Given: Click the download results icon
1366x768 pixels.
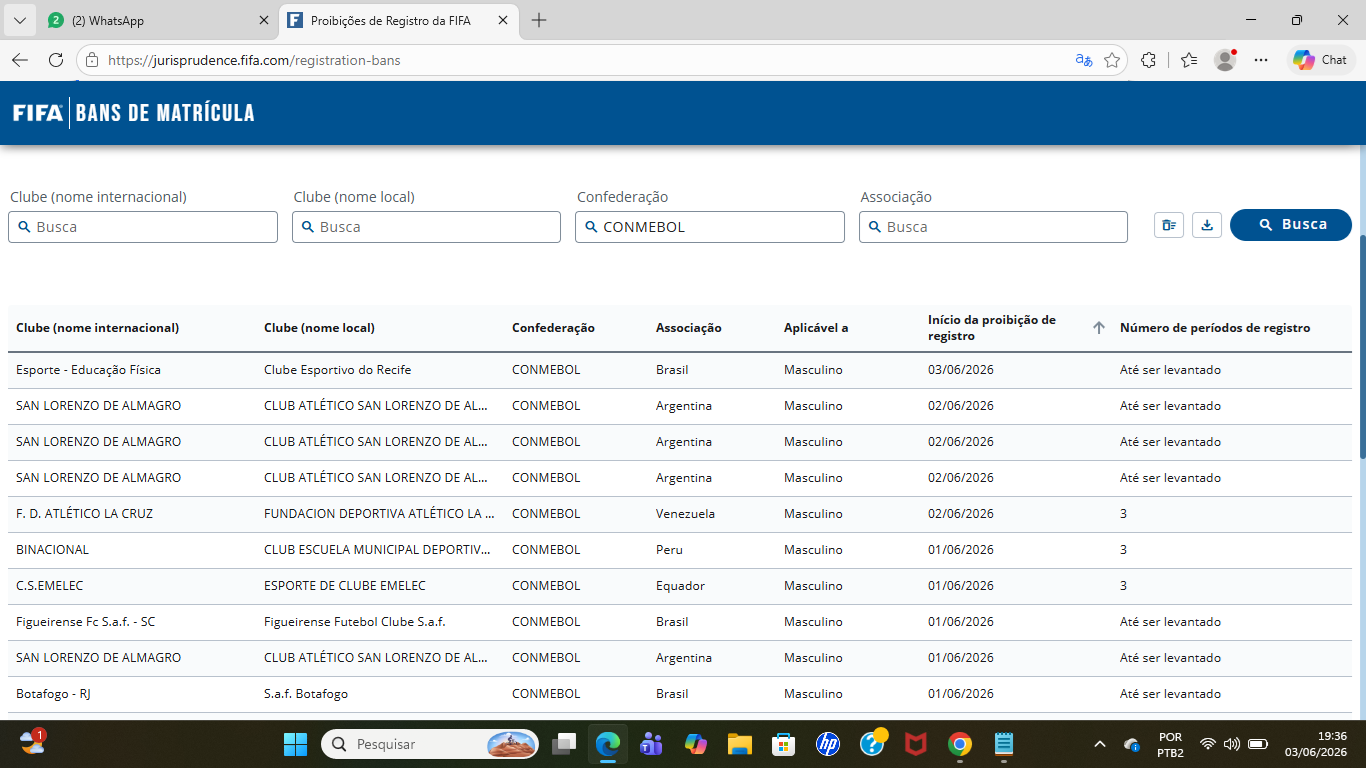Looking at the screenshot, I should click(x=1207, y=225).
